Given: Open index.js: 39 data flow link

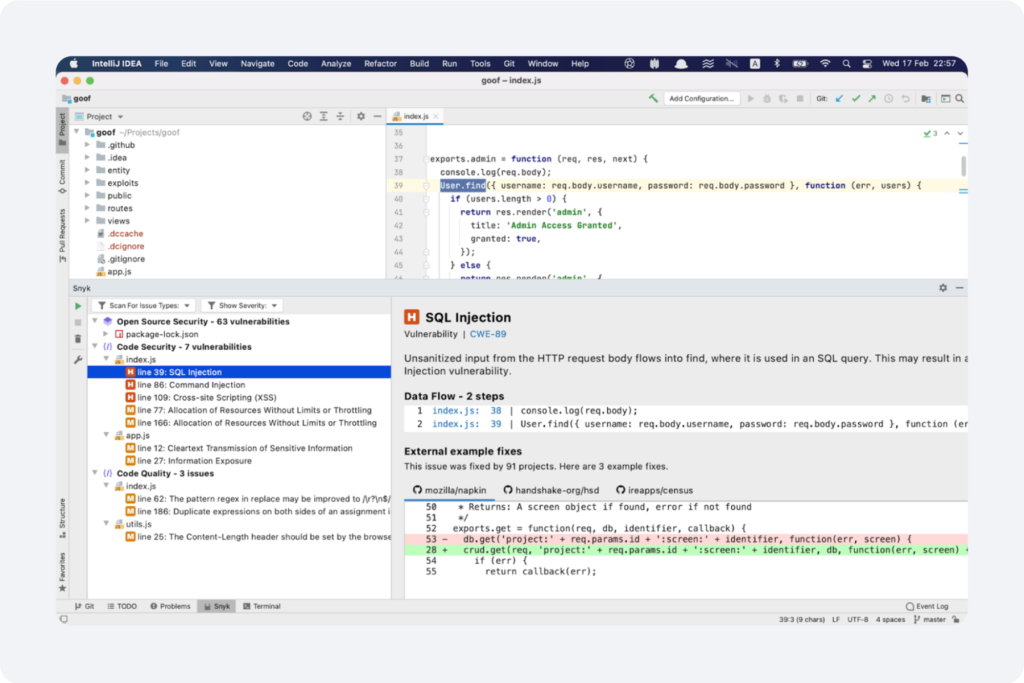Looking at the screenshot, I should coord(466,424).
